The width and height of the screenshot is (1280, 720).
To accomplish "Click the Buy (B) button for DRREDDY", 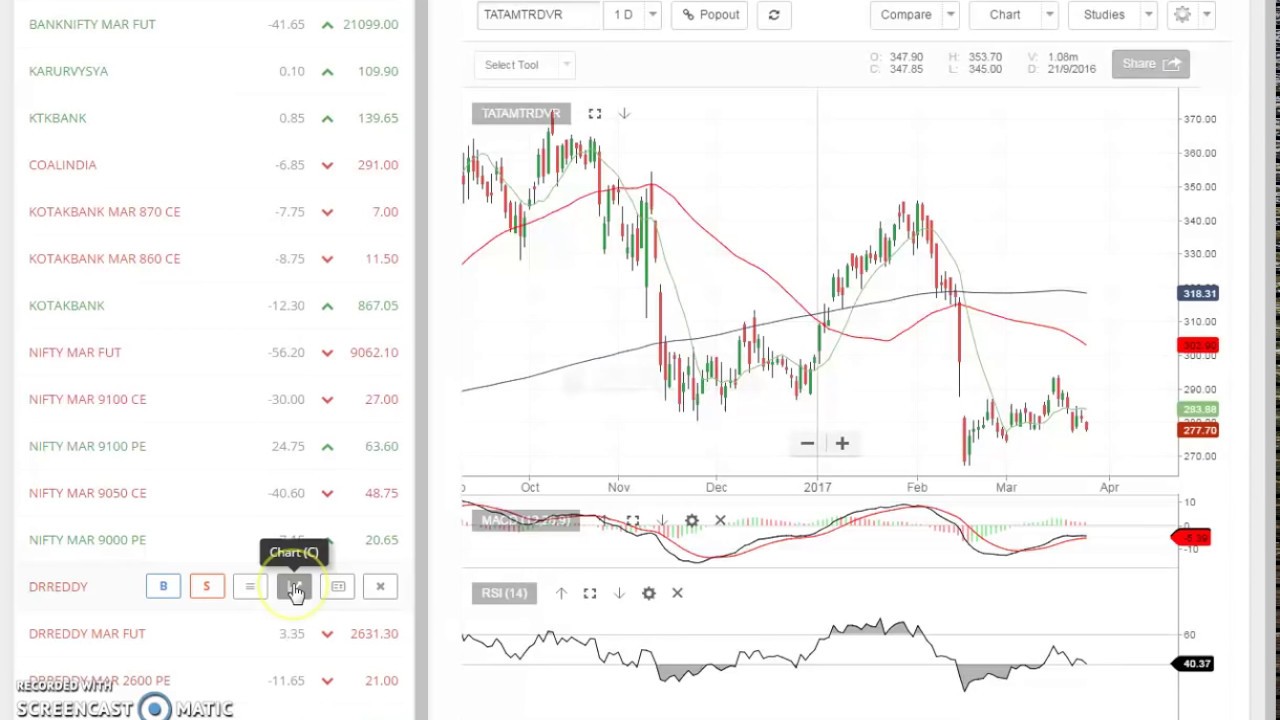I will [163, 587].
